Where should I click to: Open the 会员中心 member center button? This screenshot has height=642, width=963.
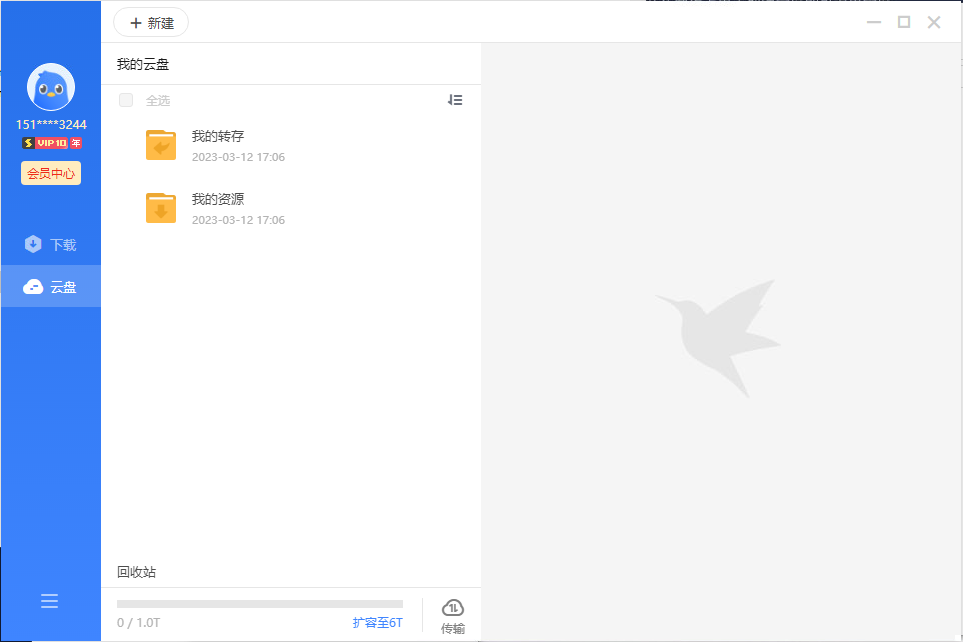(51, 173)
